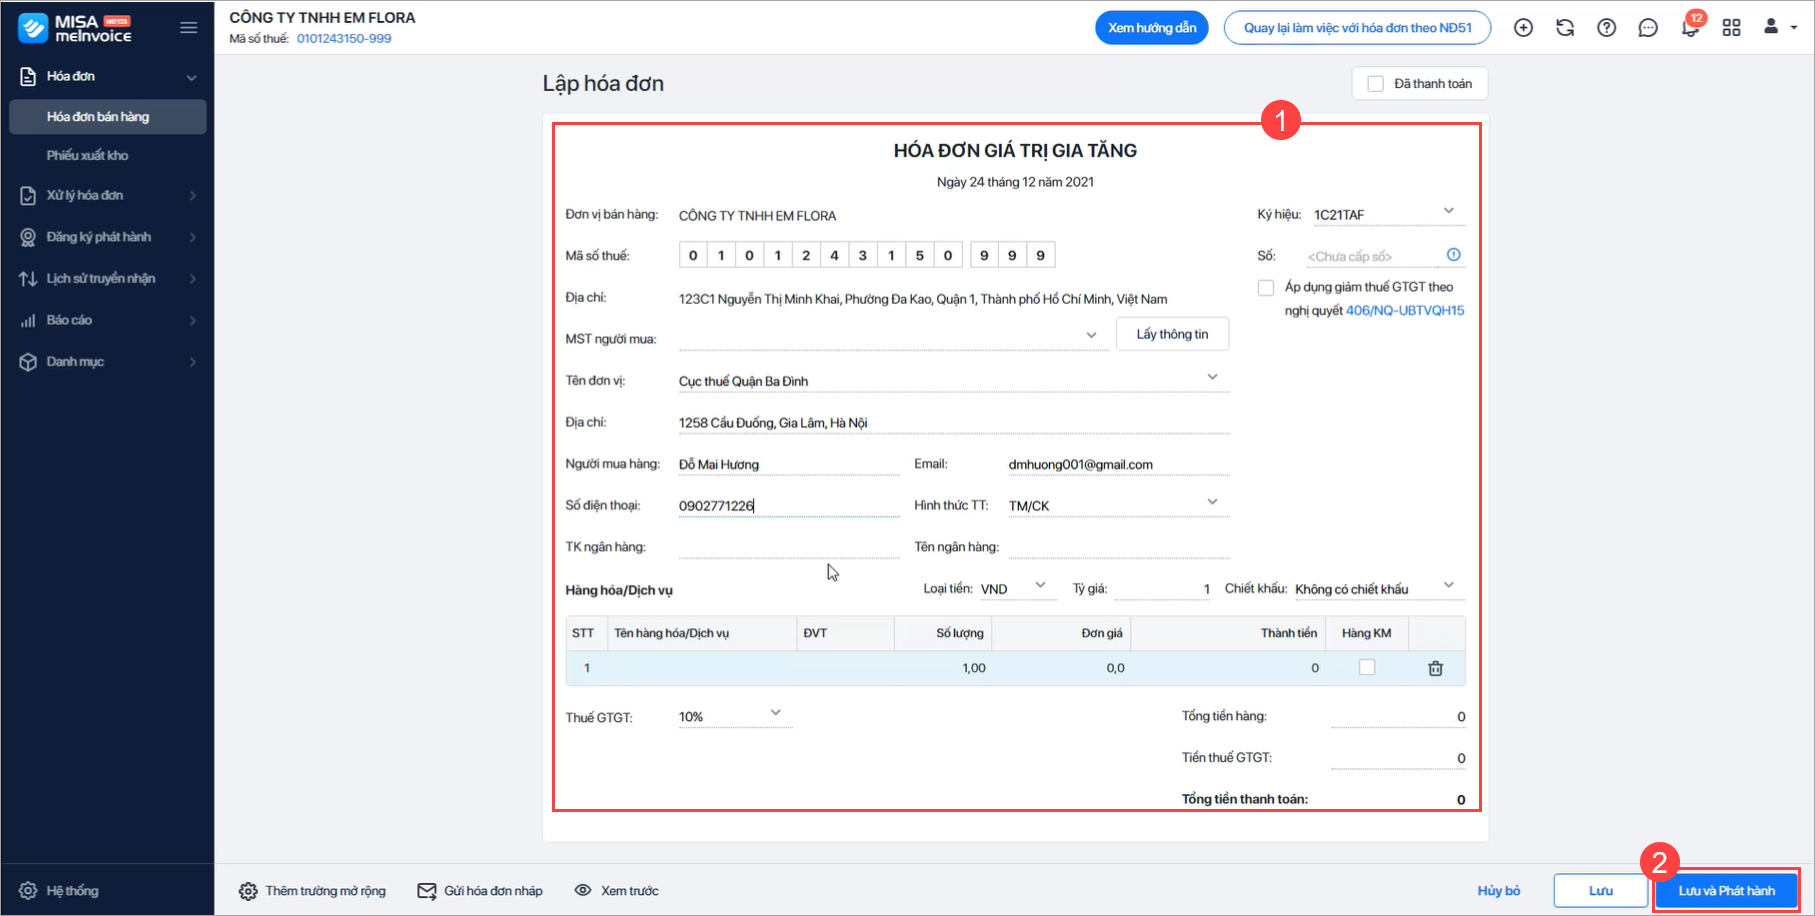Click Lấy thông tin button
Screen dimensions: 1815x916
tap(1172, 334)
